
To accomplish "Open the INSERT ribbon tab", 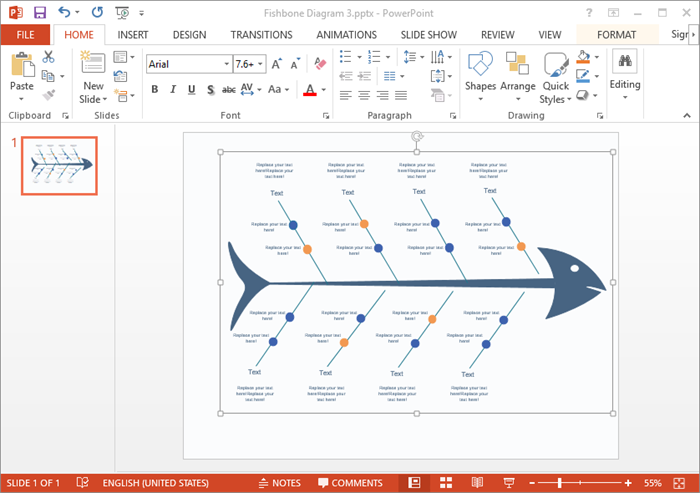I will pos(132,34).
